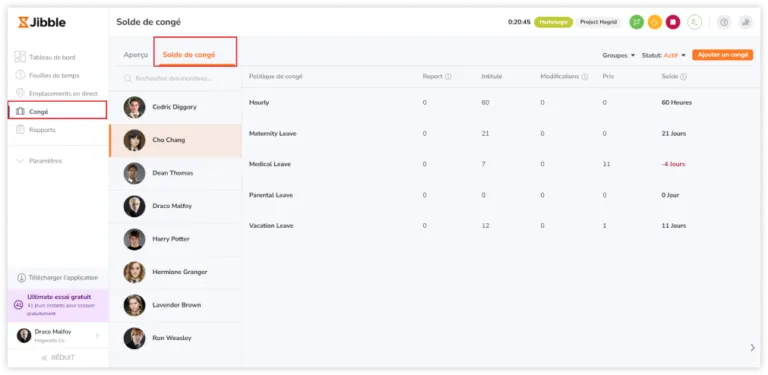Viewport: 768px width, 375px height.
Task: Select Harry Potter in member list
Action: [x=175, y=239]
